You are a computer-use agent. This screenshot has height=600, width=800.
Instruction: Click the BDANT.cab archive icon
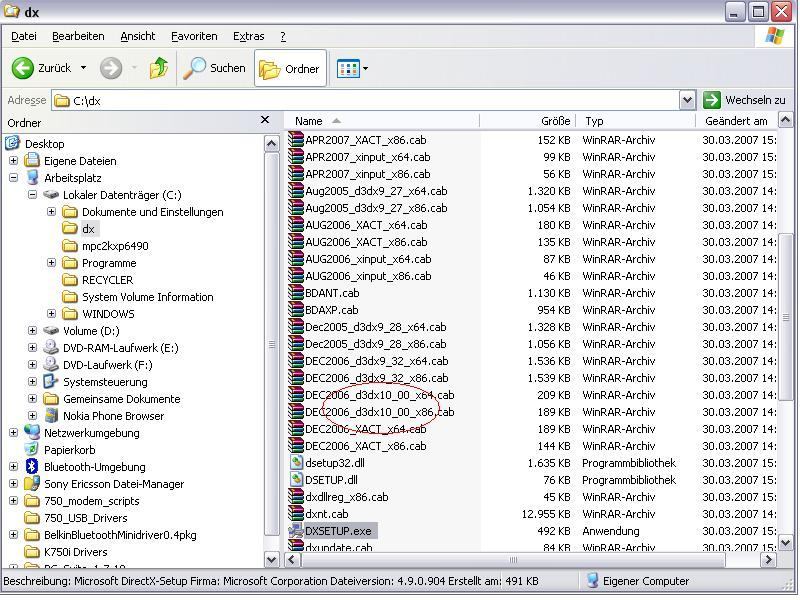pos(296,293)
